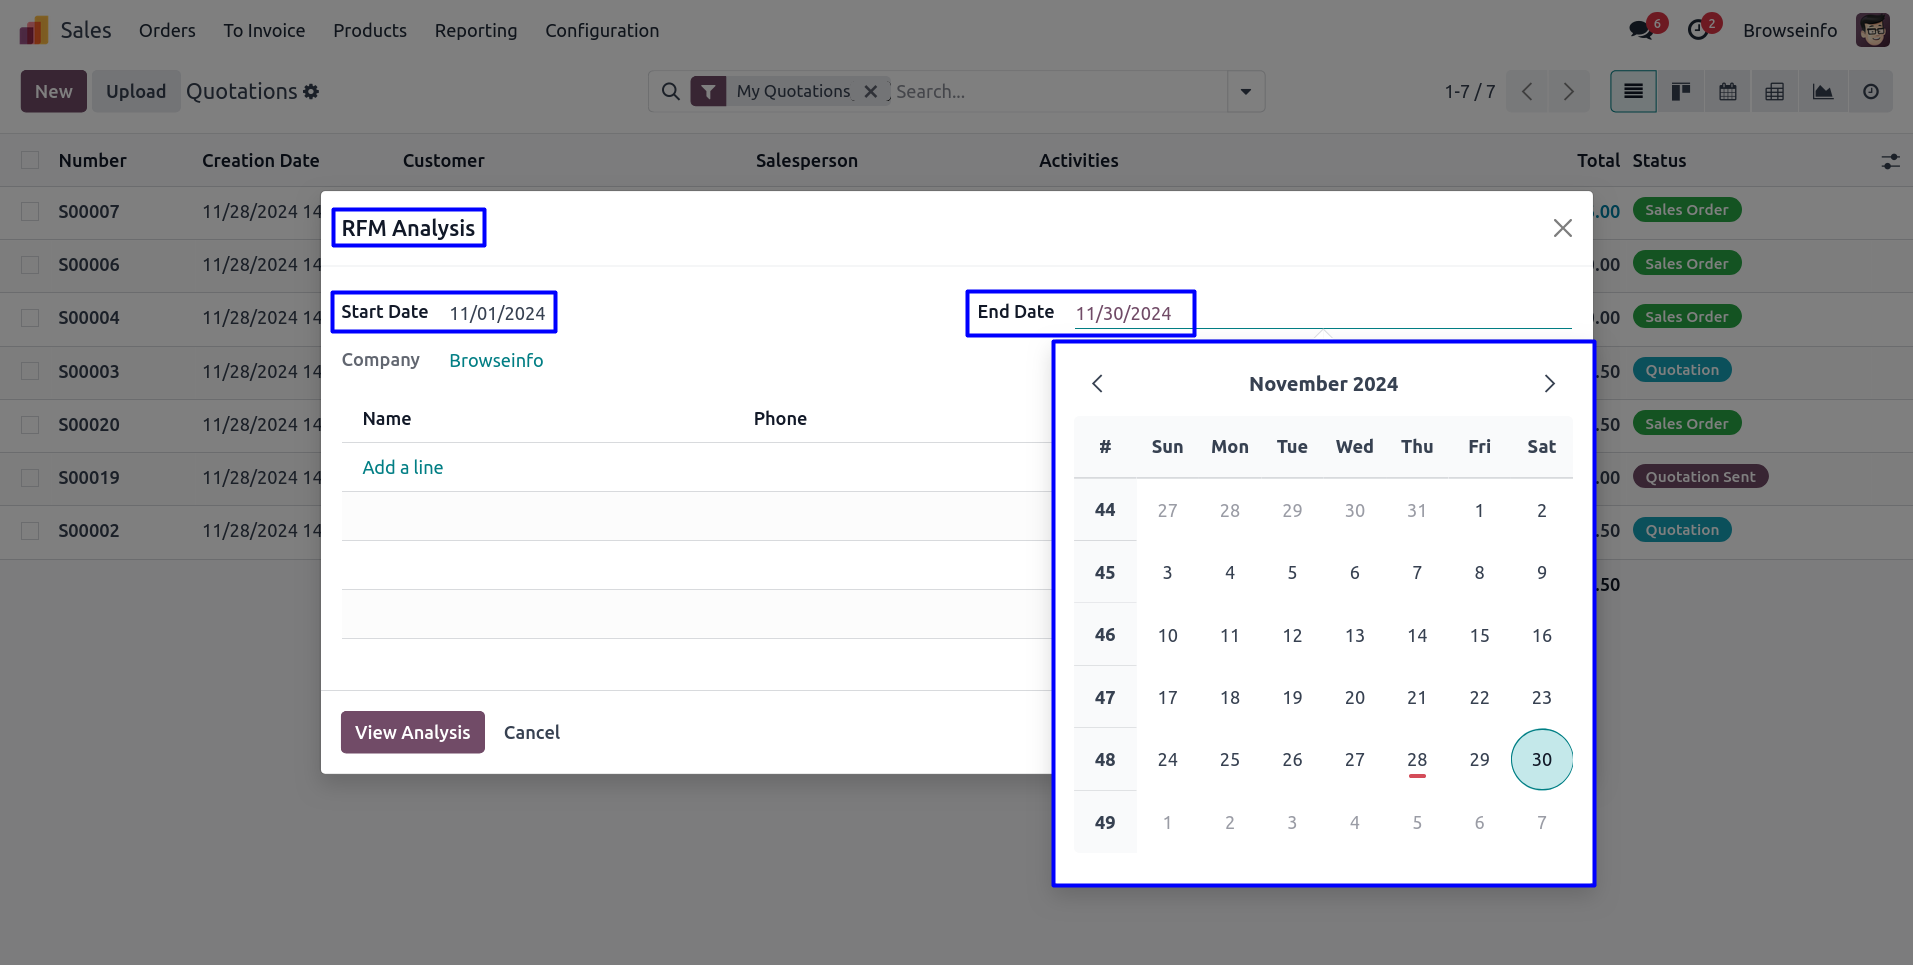Remove the My Quotations filter
This screenshot has height=965, width=1913.
click(x=871, y=92)
